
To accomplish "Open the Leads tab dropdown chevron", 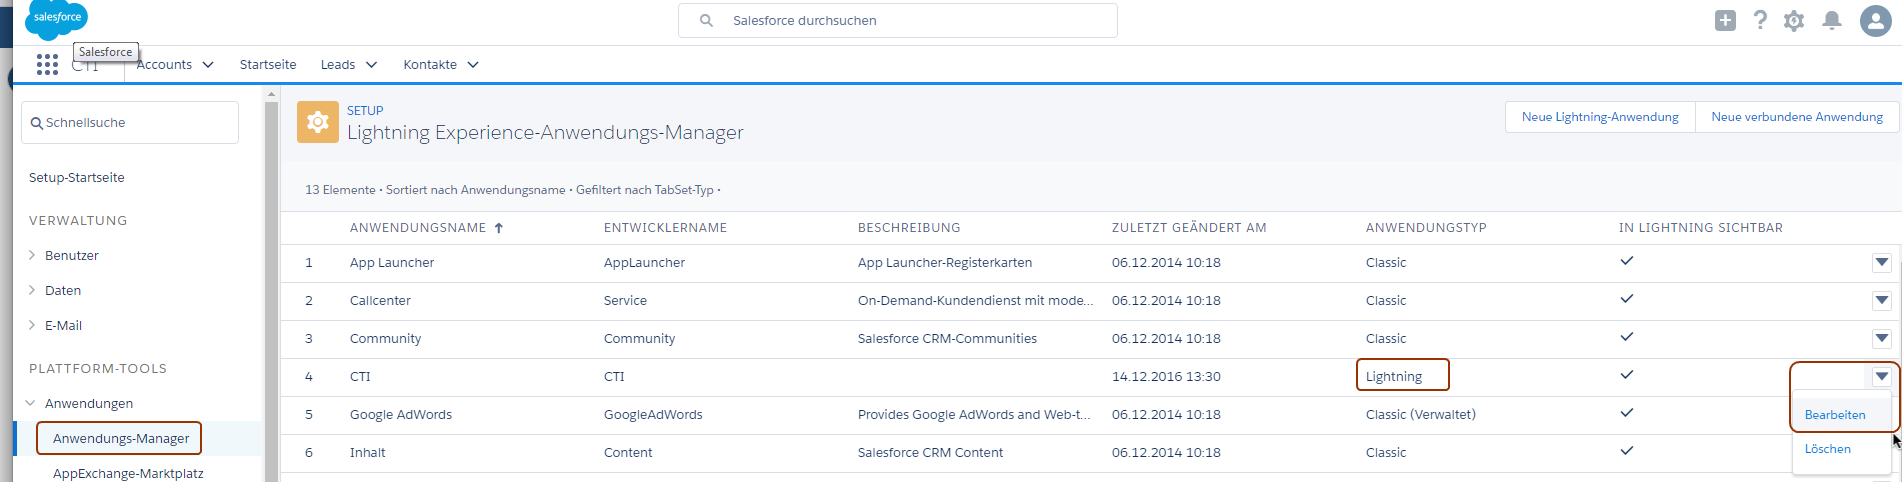I will [371, 64].
